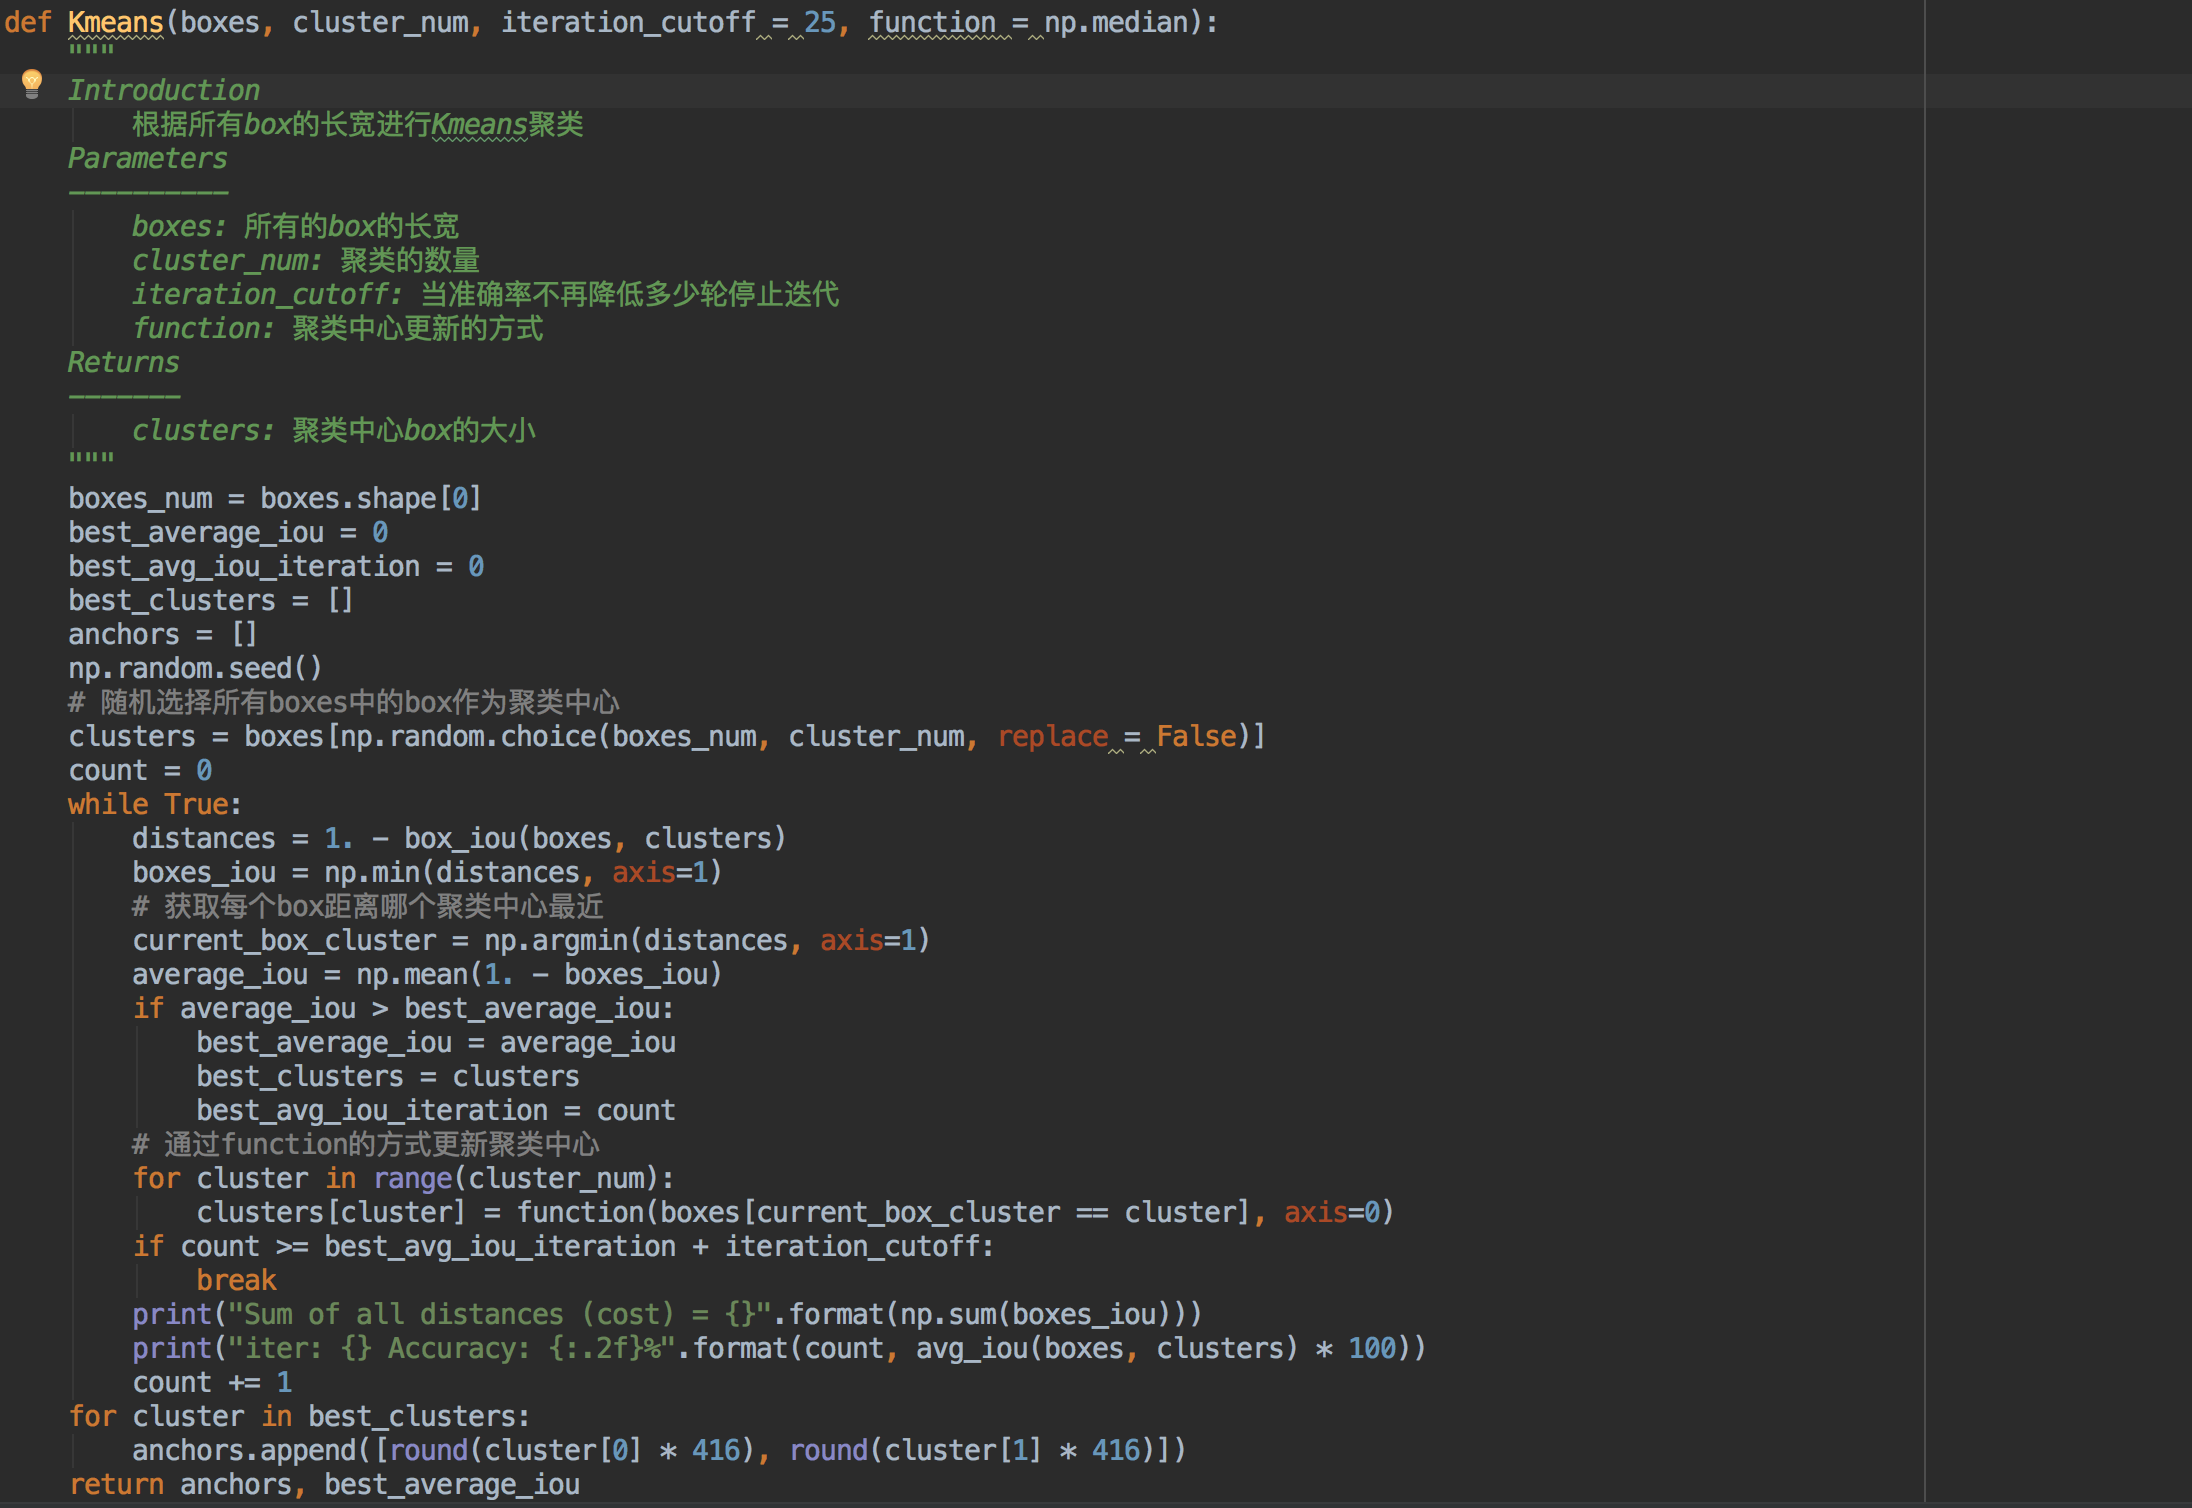Click the box_iou(boxes, clusters) call
This screenshot has height=1508, width=2192.
point(595,838)
